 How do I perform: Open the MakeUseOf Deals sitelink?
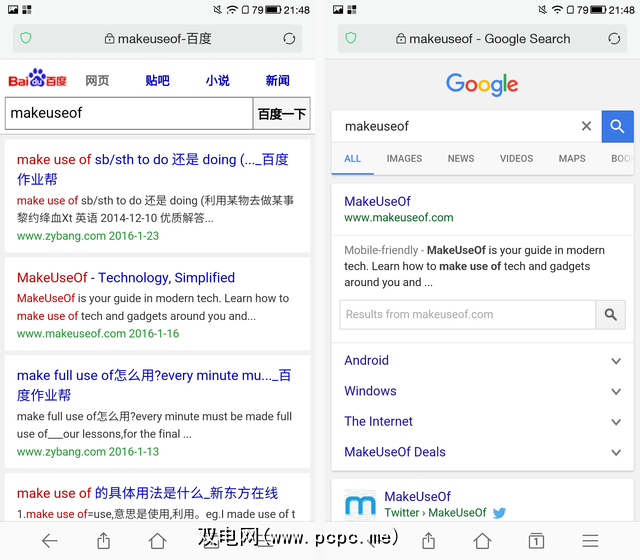[x=395, y=452]
